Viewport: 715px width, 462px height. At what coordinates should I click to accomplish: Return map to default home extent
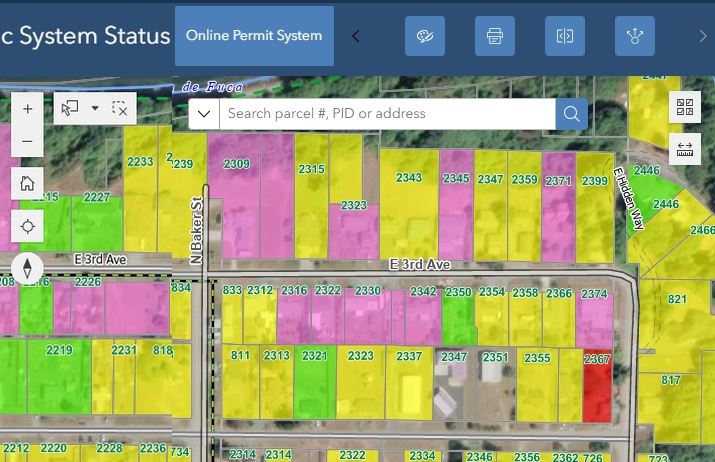(x=27, y=183)
